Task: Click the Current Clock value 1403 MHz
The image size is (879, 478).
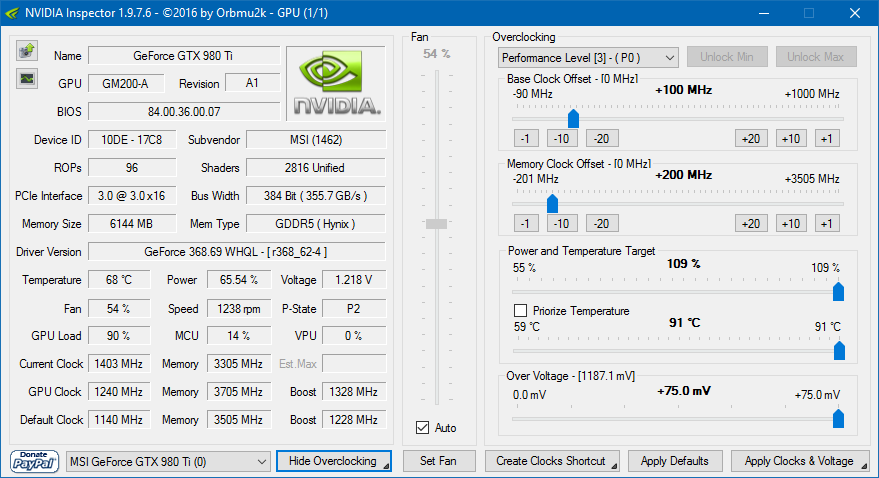Action: click(119, 364)
